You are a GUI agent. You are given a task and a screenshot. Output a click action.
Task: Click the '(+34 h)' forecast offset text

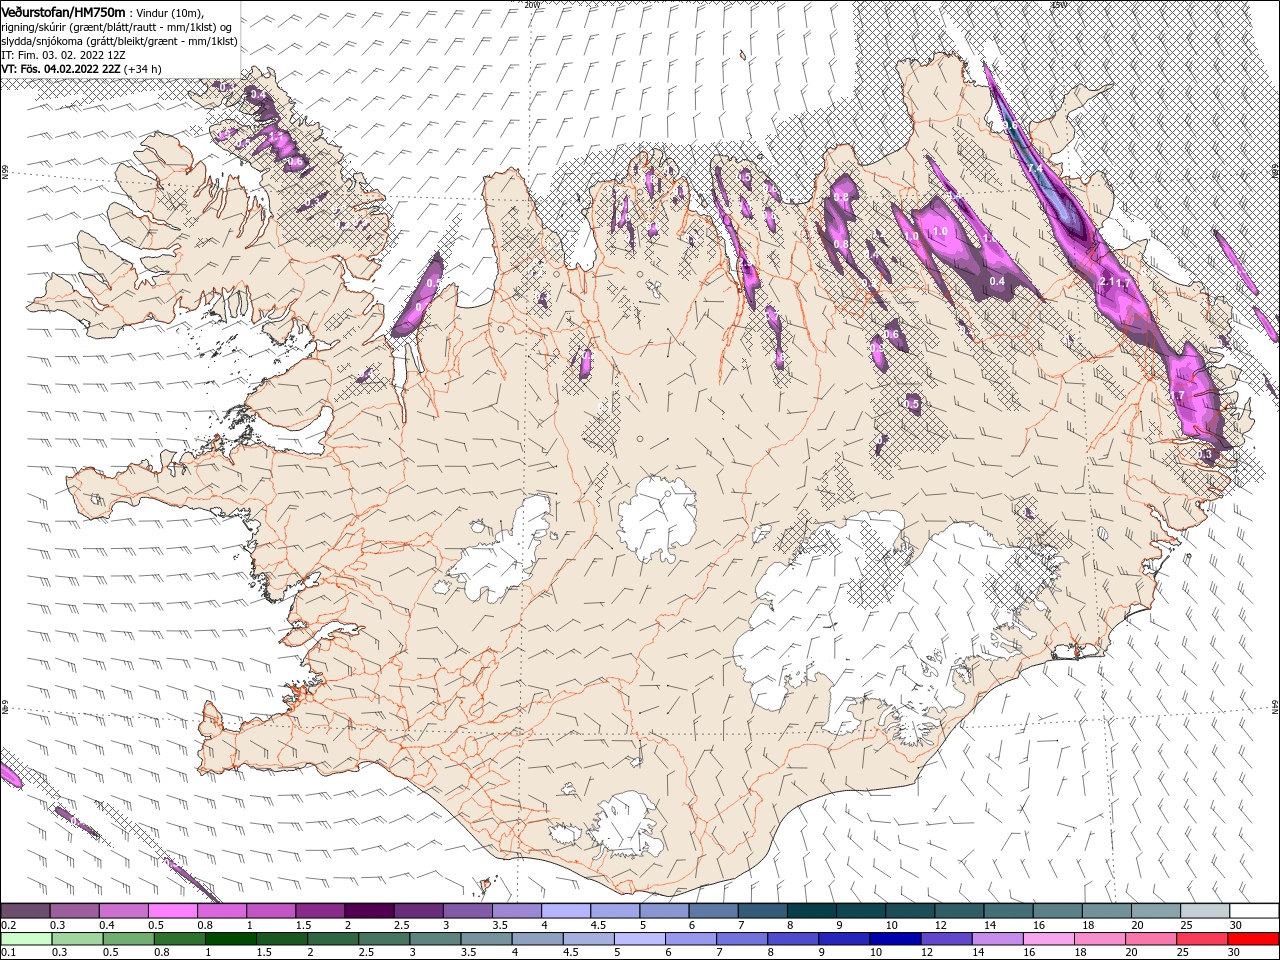(x=143, y=69)
